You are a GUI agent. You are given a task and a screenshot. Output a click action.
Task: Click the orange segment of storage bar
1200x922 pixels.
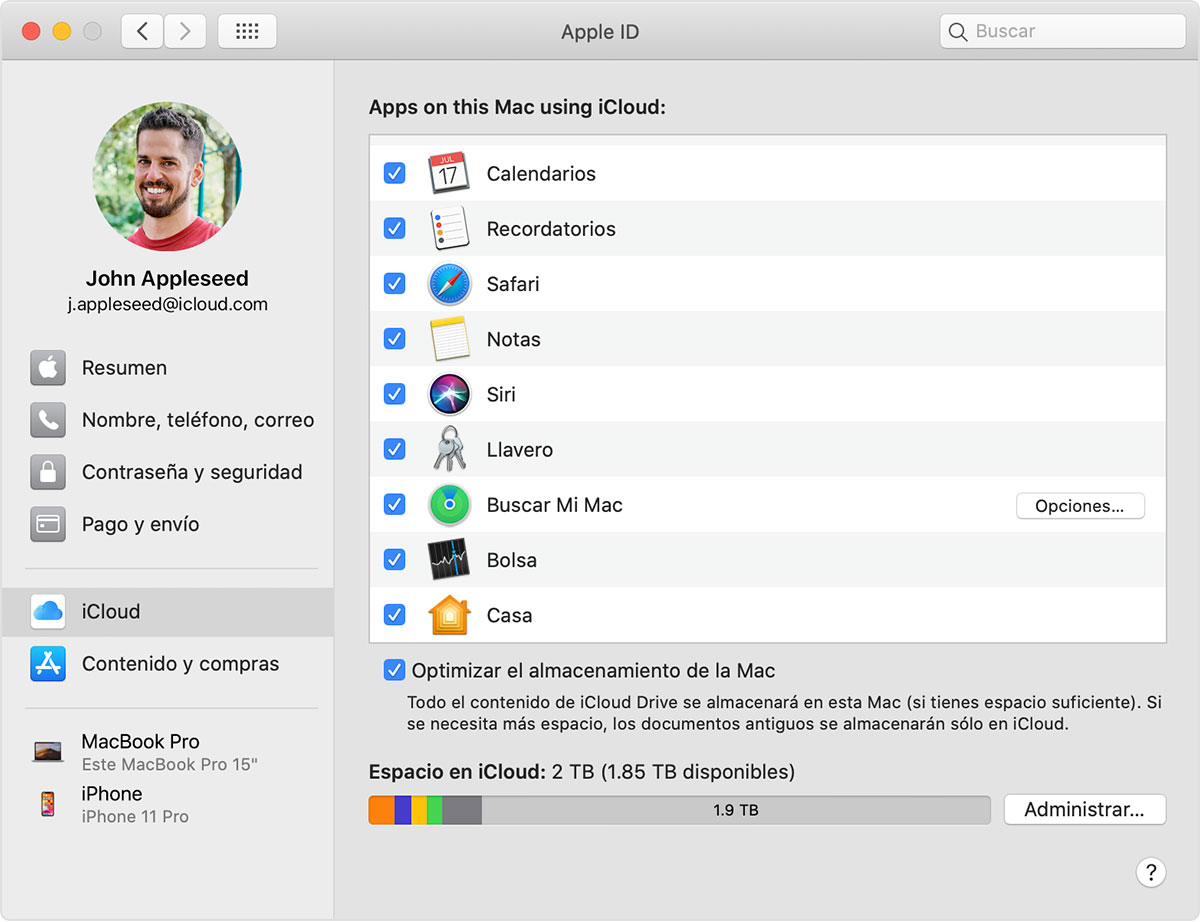coord(381,810)
